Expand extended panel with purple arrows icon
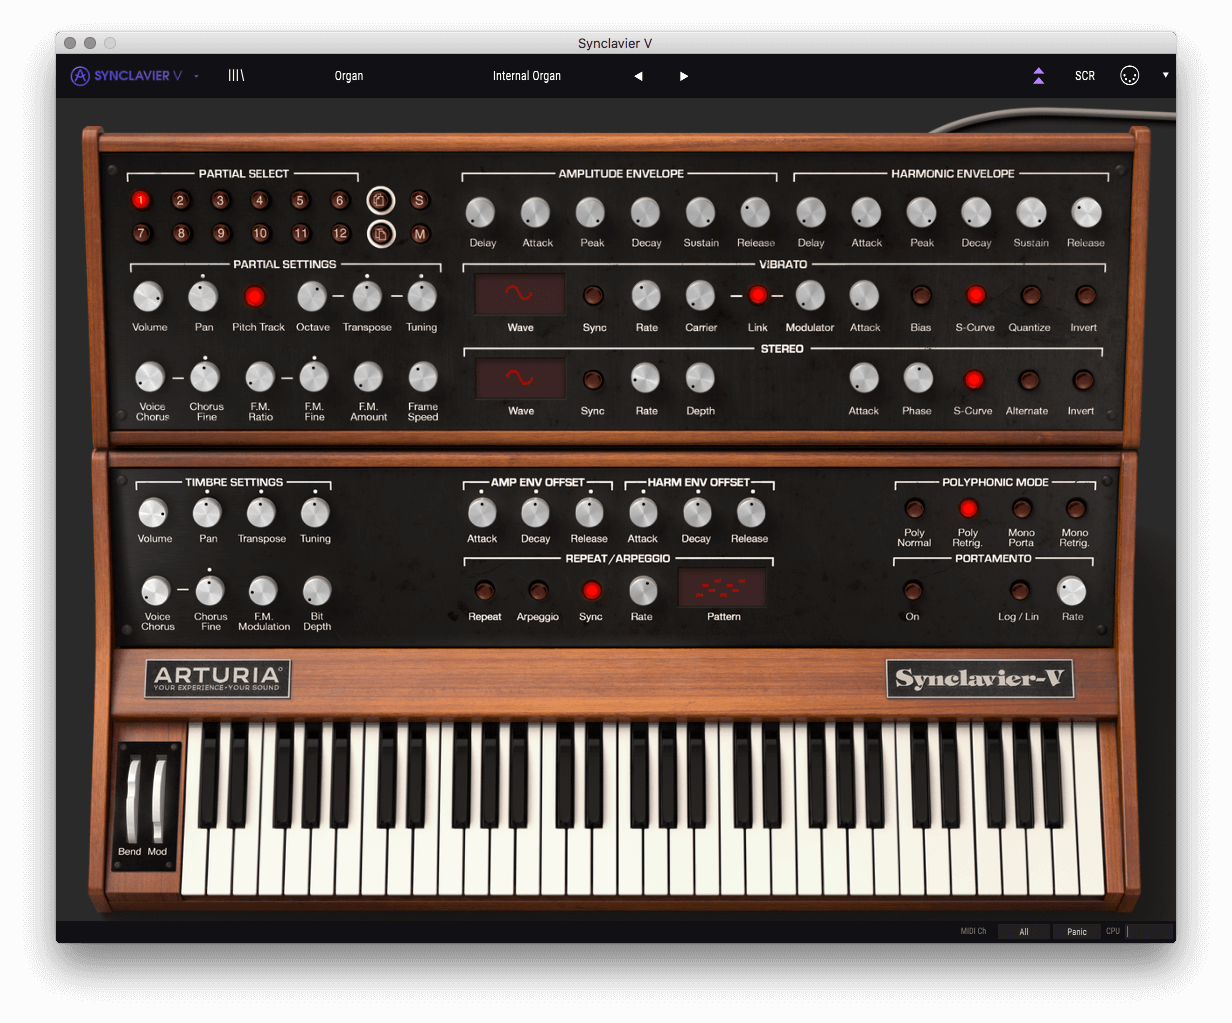The height and width of the screenshot is (1023, 1232). [x=1039, y=76]
